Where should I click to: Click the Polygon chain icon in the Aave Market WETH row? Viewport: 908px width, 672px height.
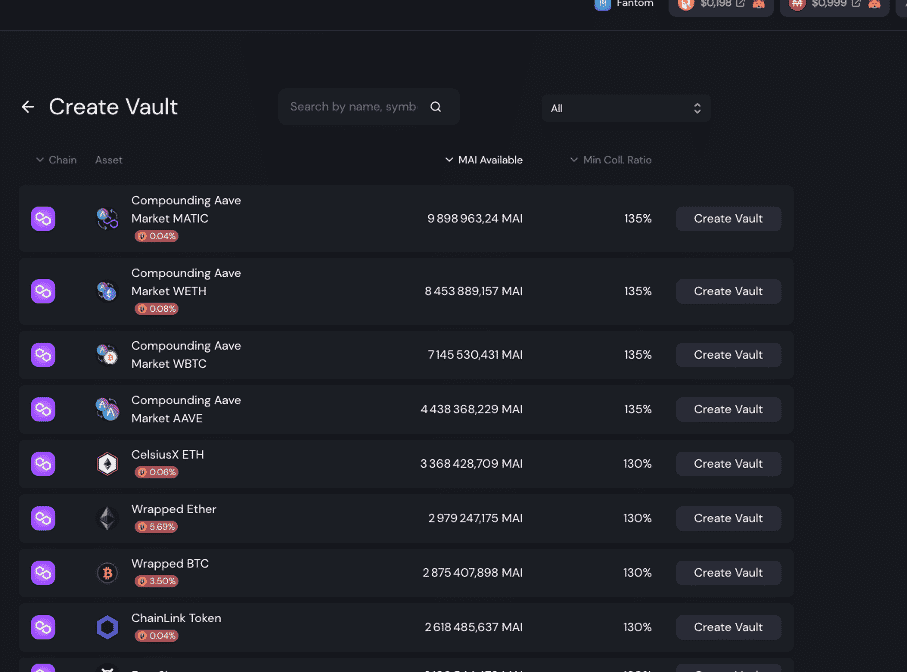tap(43, 291)
